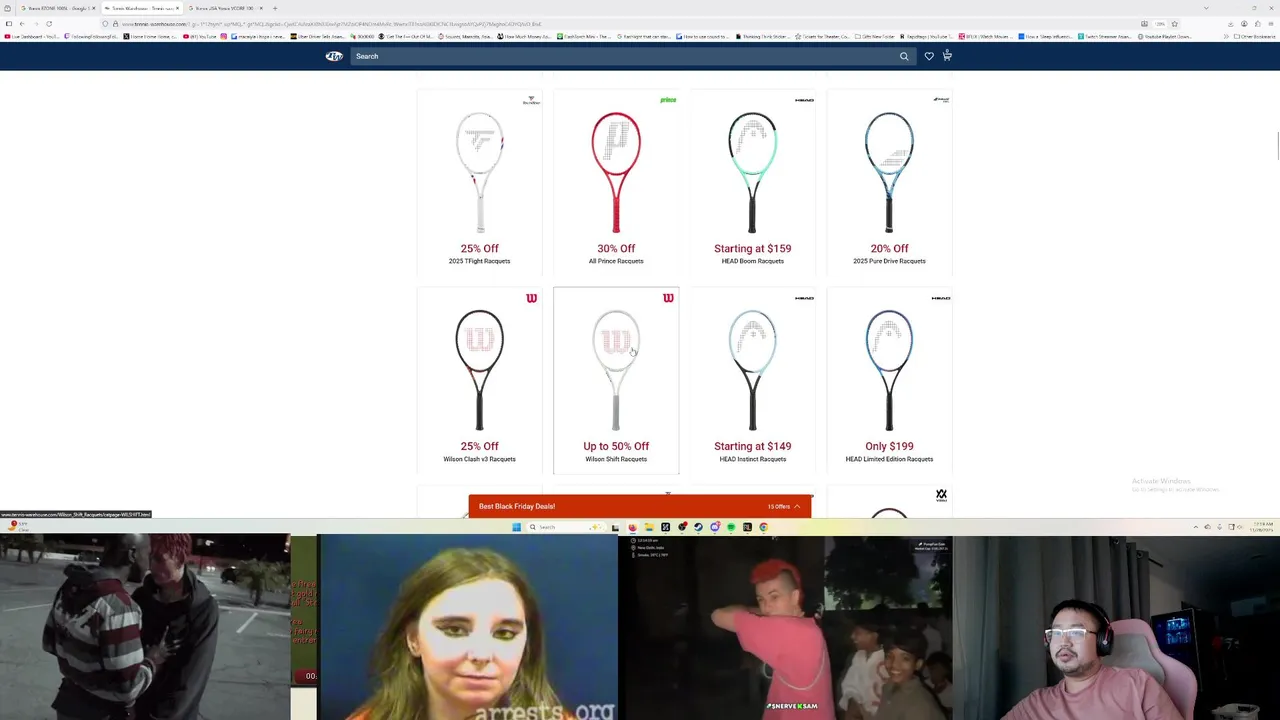Click Wilson logo on Clash v3 card
The width and height of the screenshot is (1280, 720).
(x=531, y=298)
